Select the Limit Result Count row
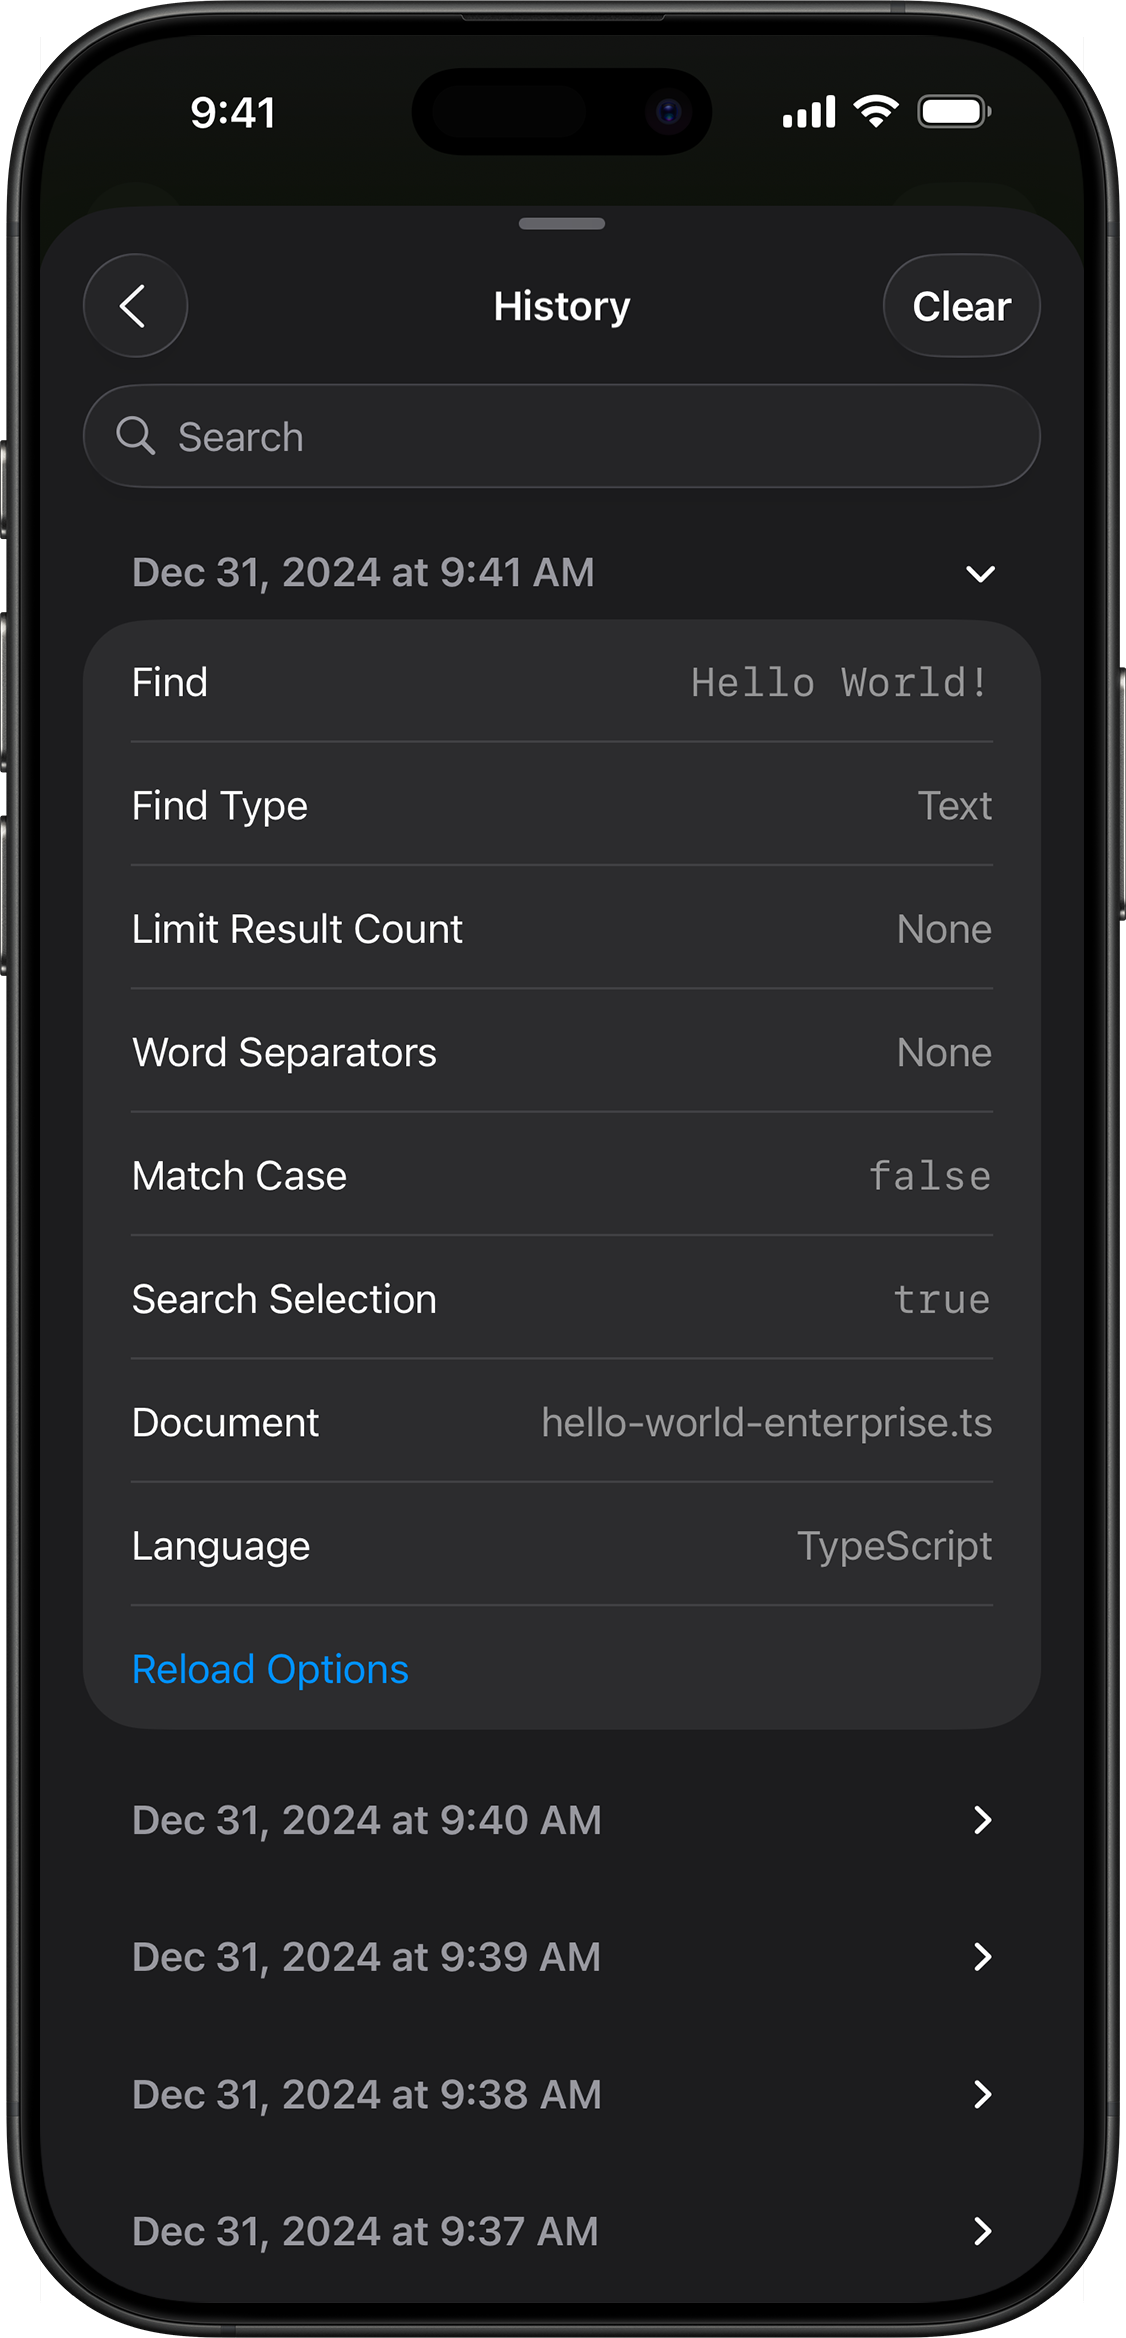The image size is (1126, 2338). 561,928
